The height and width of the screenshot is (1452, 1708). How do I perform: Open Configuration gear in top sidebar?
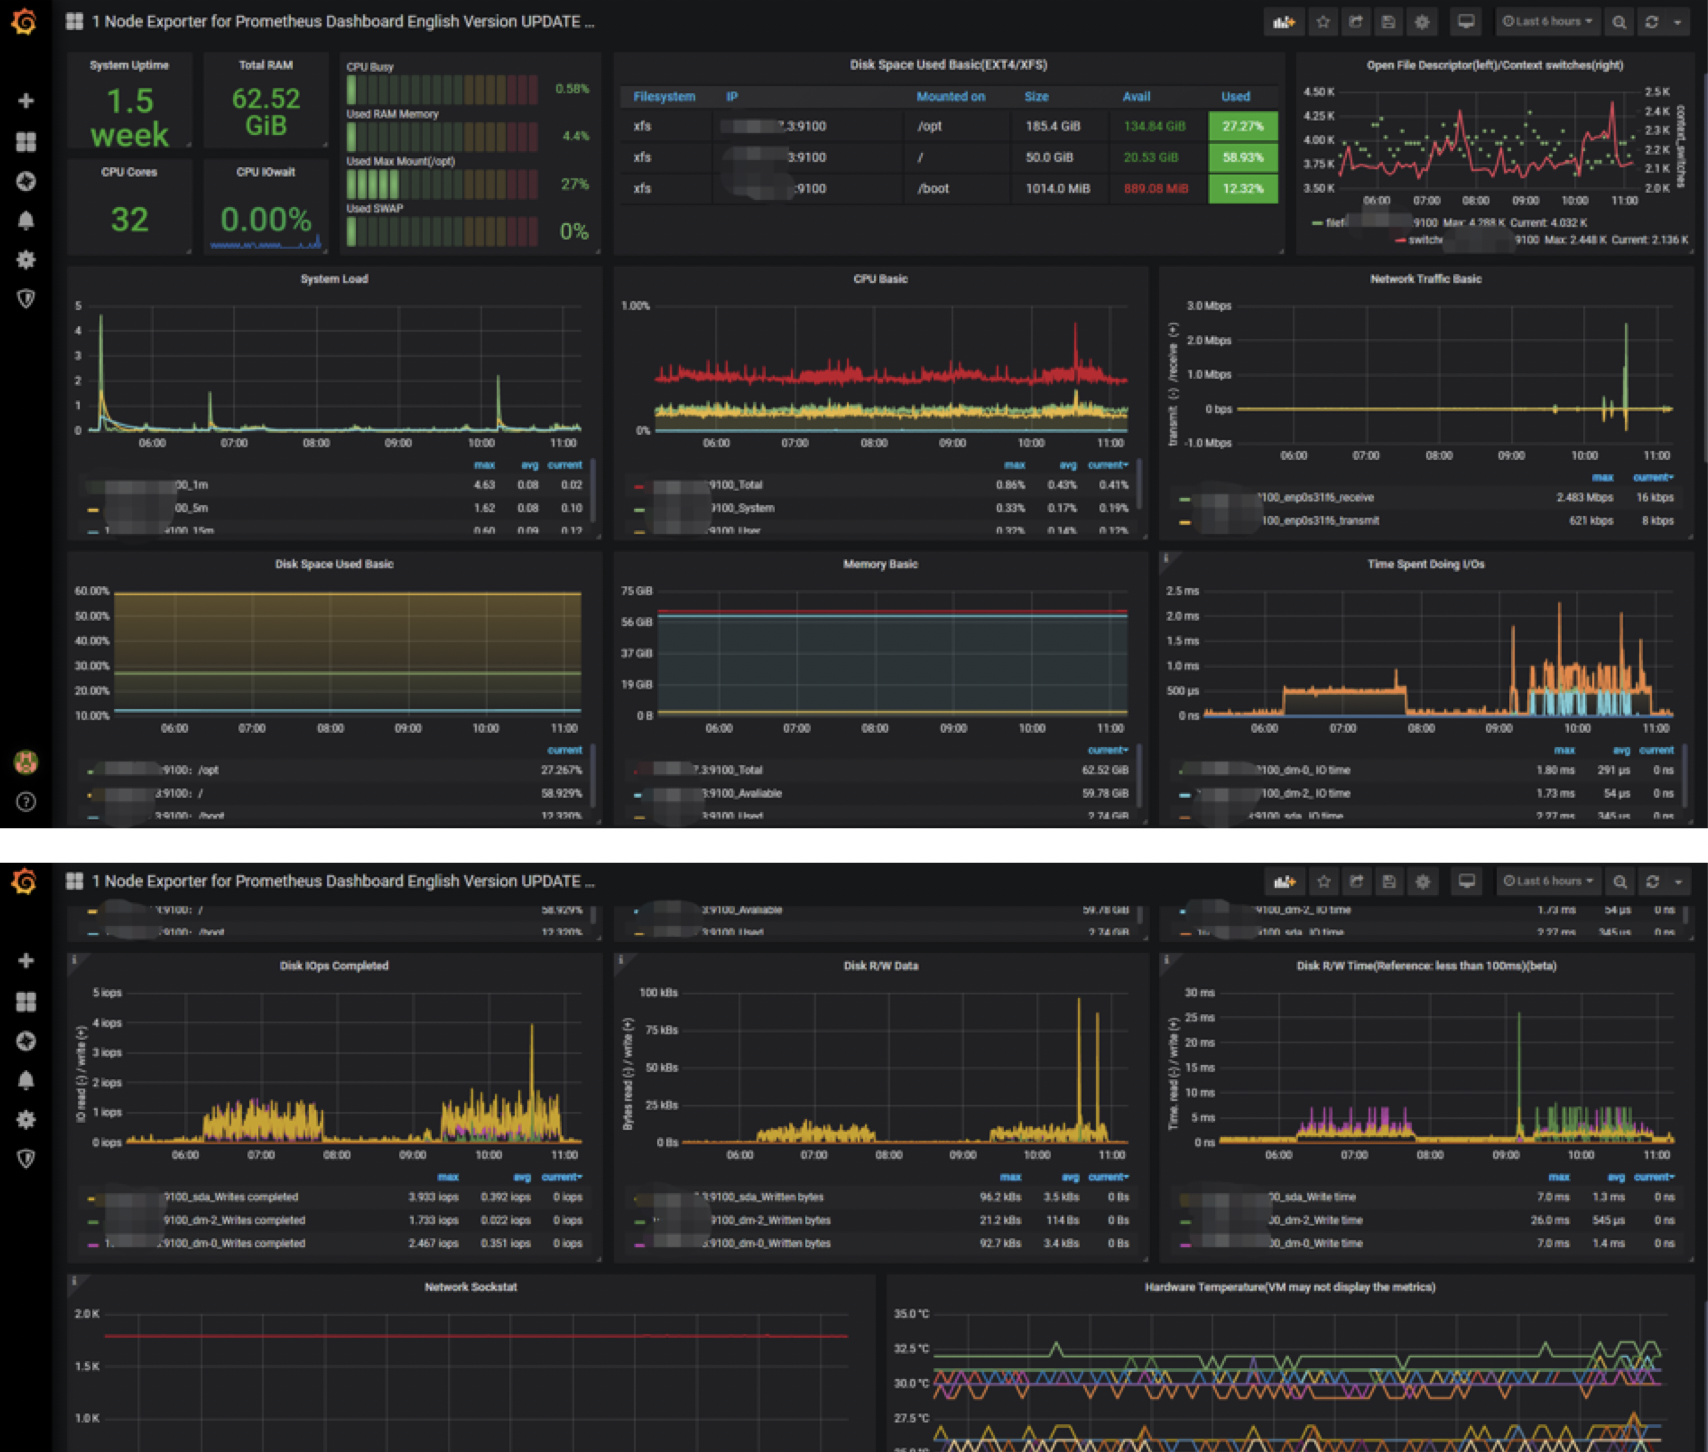[26, 259]
